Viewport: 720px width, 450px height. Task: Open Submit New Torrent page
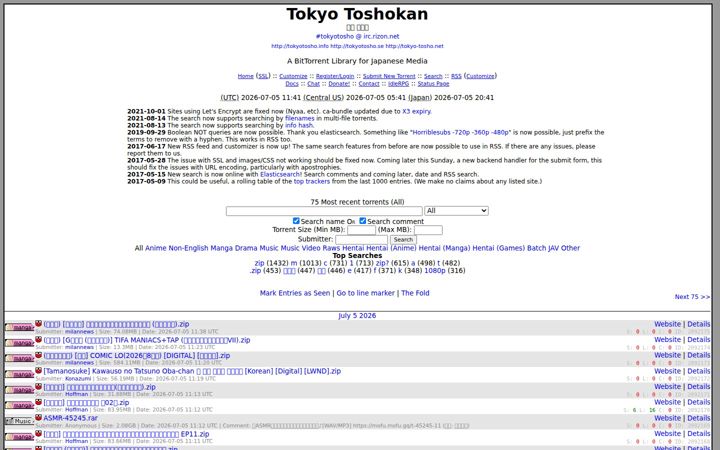[x=389, y=76]
